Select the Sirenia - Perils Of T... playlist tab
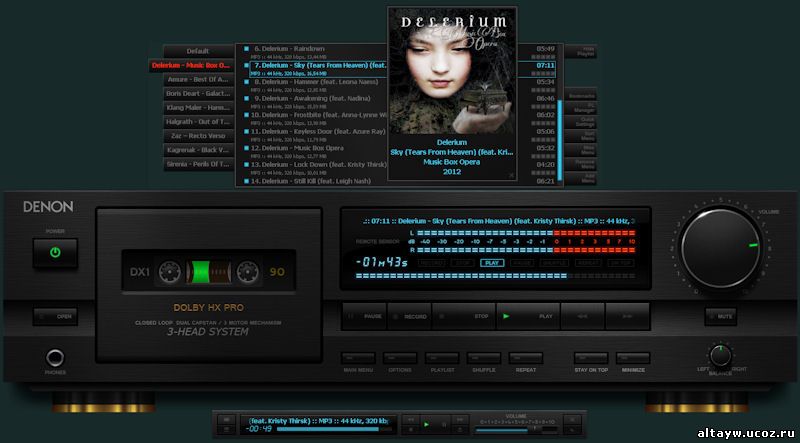The height and width of the screenshot is (443, 800). 198,164
